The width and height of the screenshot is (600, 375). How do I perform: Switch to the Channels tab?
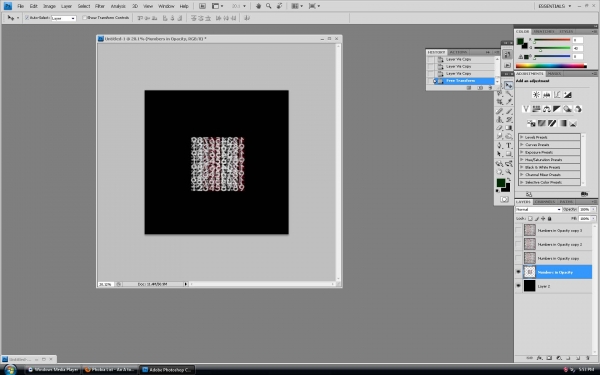coord(545,202)
